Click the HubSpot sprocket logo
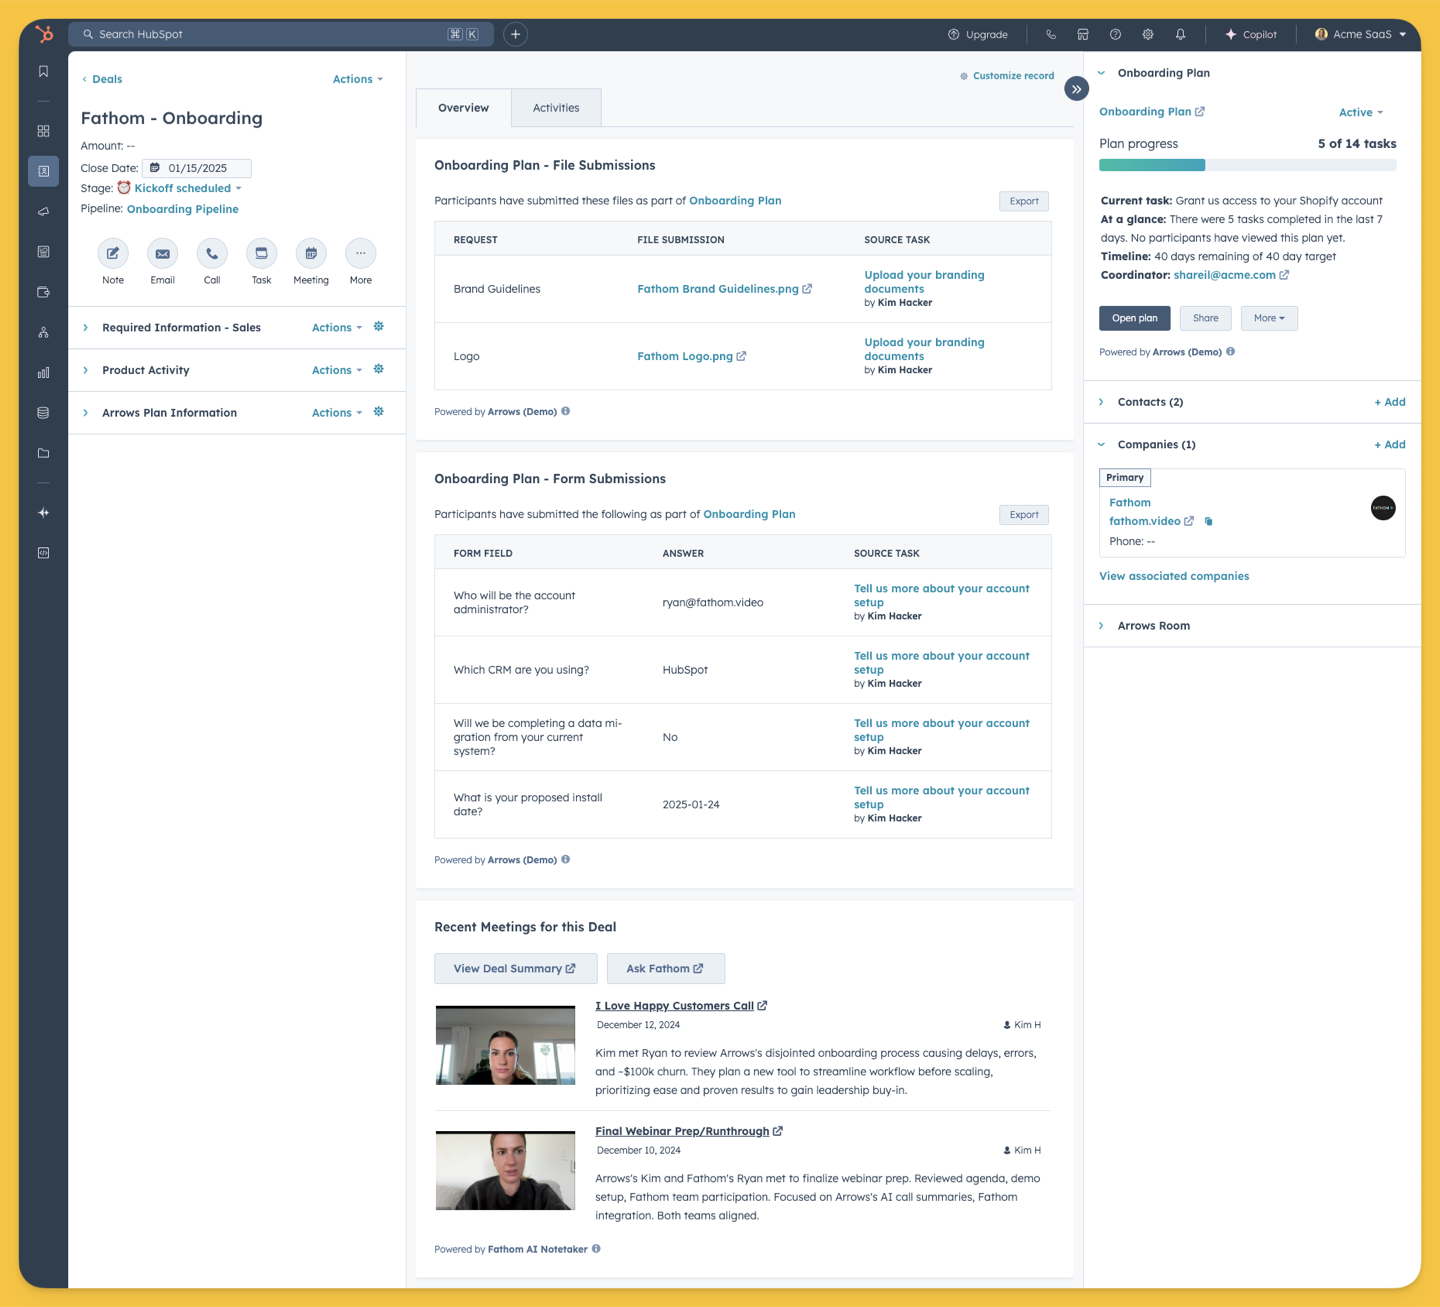The width and height of the screenshot is (1440, 1307). tap(44, 34)
